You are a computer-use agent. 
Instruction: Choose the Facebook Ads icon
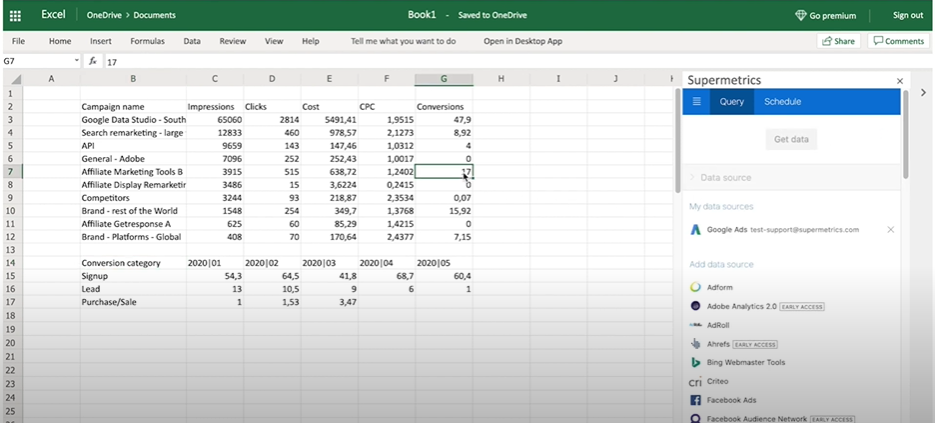pyautogui.click(x=695, y=400)
